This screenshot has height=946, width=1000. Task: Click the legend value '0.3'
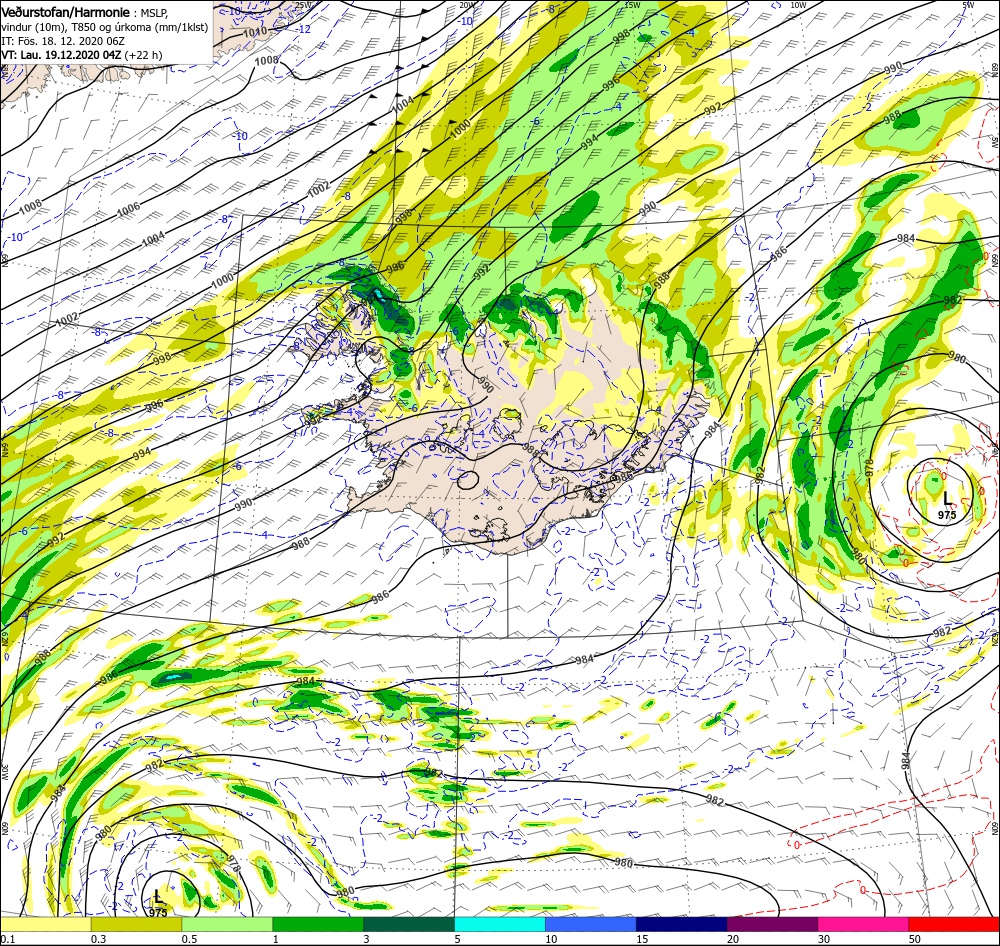98,939
